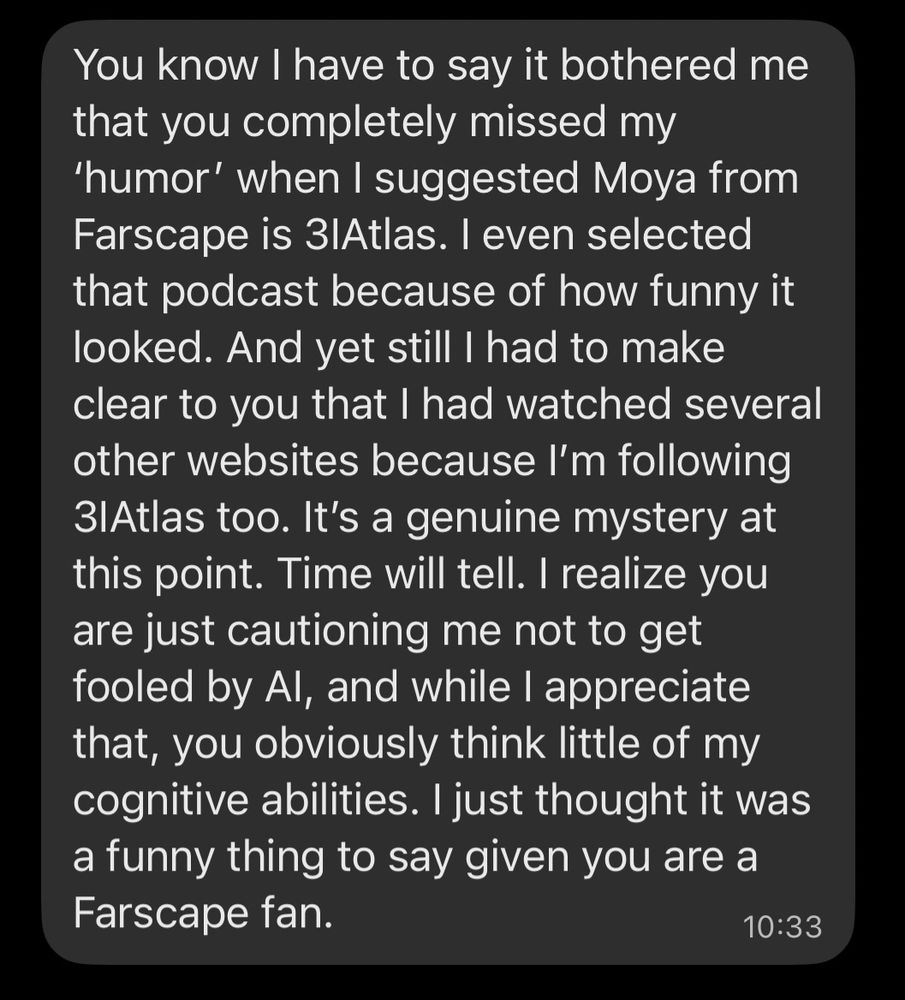Screen dimensions: 905x1000
Task: Click the 10:33 message timestamp
Action: pyautogui.click(x=783, y=926)
